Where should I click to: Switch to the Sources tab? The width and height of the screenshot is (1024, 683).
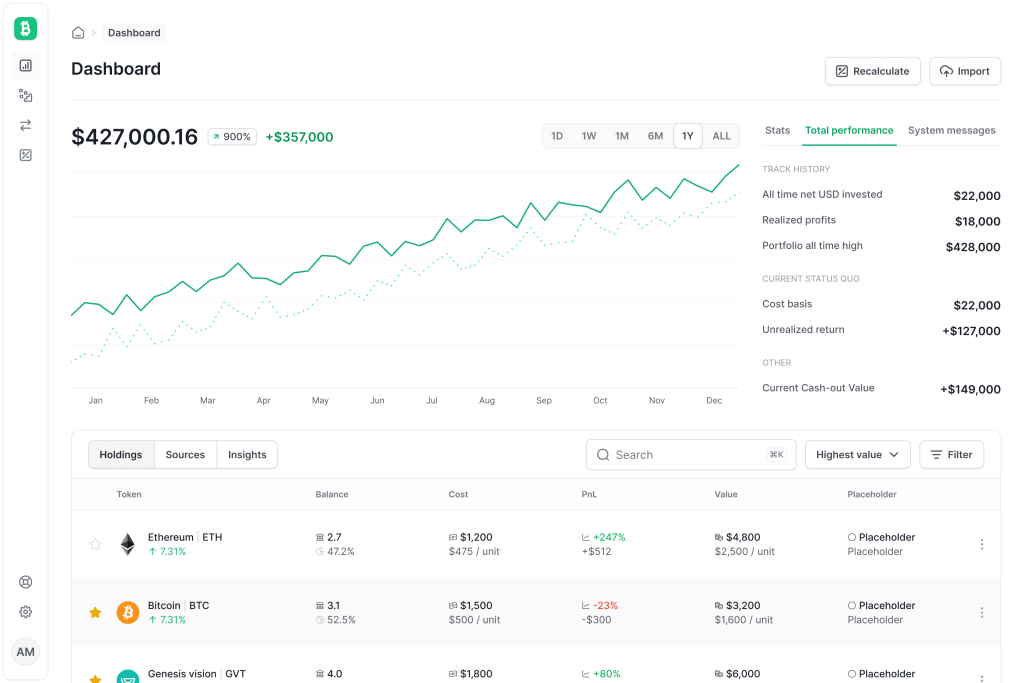(x=185, y=455)
